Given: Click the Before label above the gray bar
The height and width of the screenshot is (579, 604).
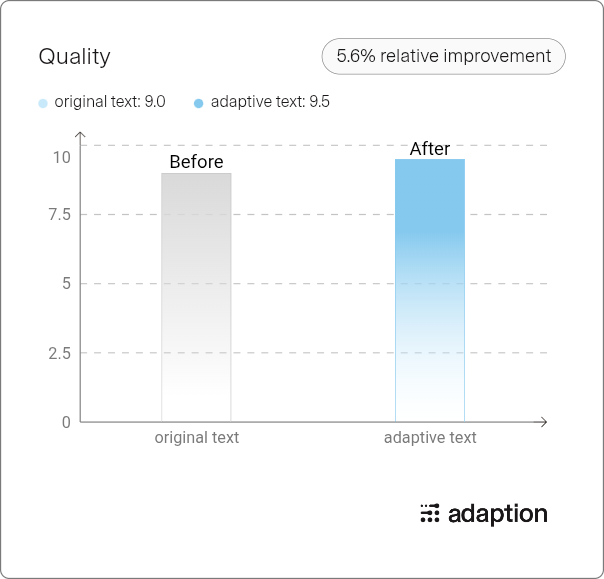Looking at the screenshot, I should [196, 161].
